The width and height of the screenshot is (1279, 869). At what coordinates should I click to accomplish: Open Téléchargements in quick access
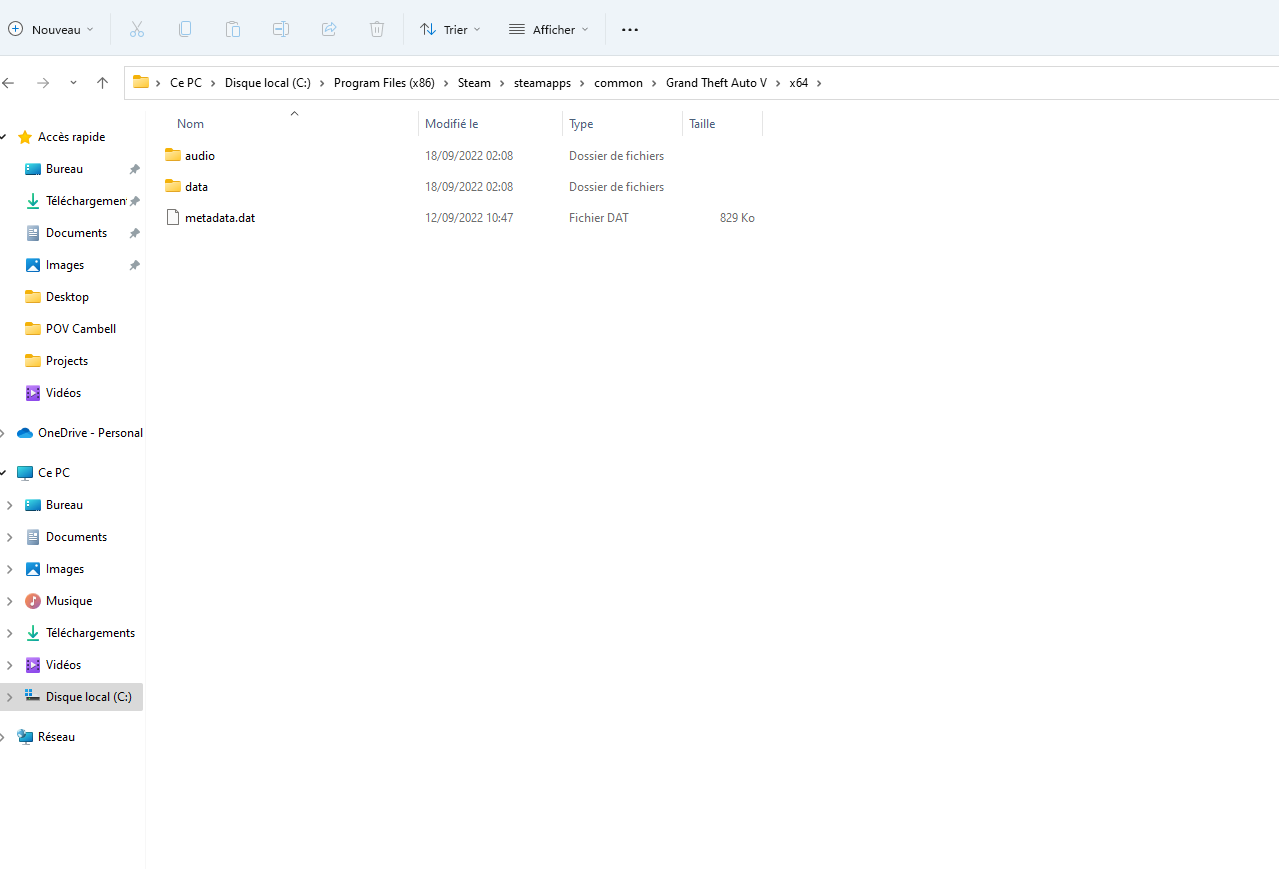(x=85, y=201)
